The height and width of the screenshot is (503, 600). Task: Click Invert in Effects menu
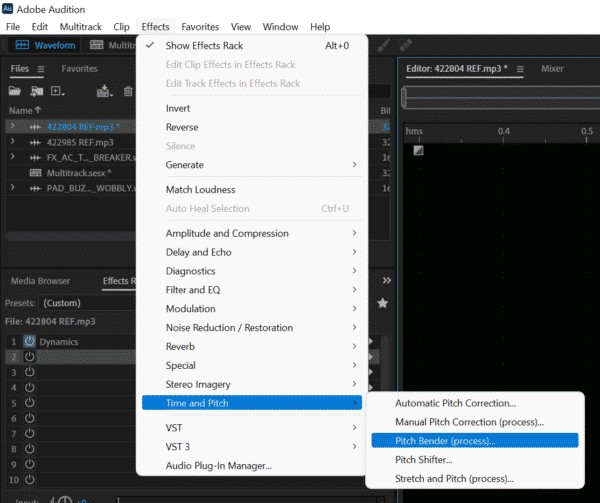pos(252,108)
